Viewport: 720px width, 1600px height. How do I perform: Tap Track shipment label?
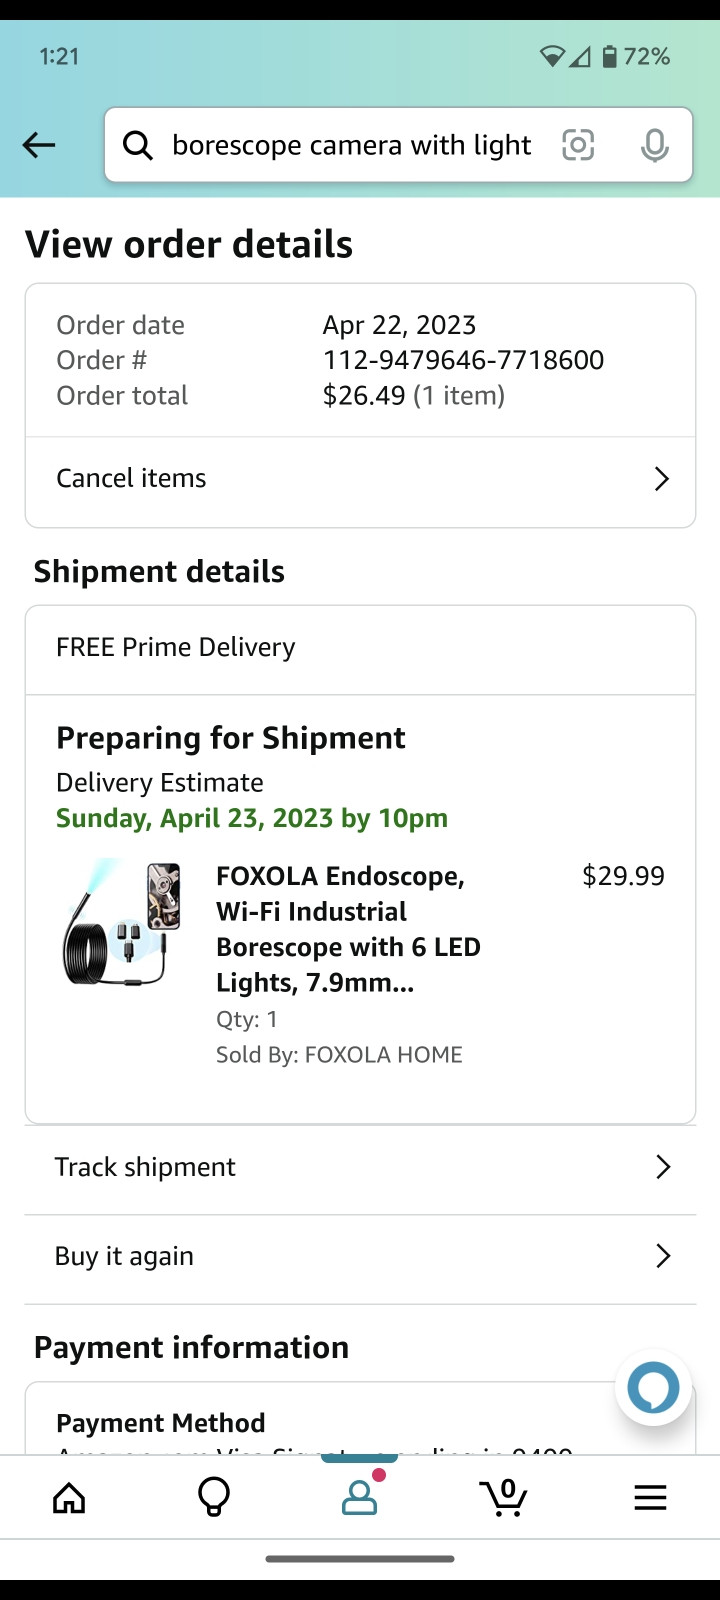[x=145, y=1167]
